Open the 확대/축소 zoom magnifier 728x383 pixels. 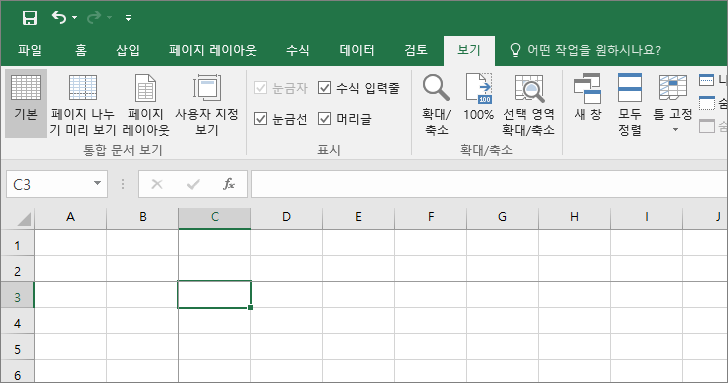pos(436,104)
